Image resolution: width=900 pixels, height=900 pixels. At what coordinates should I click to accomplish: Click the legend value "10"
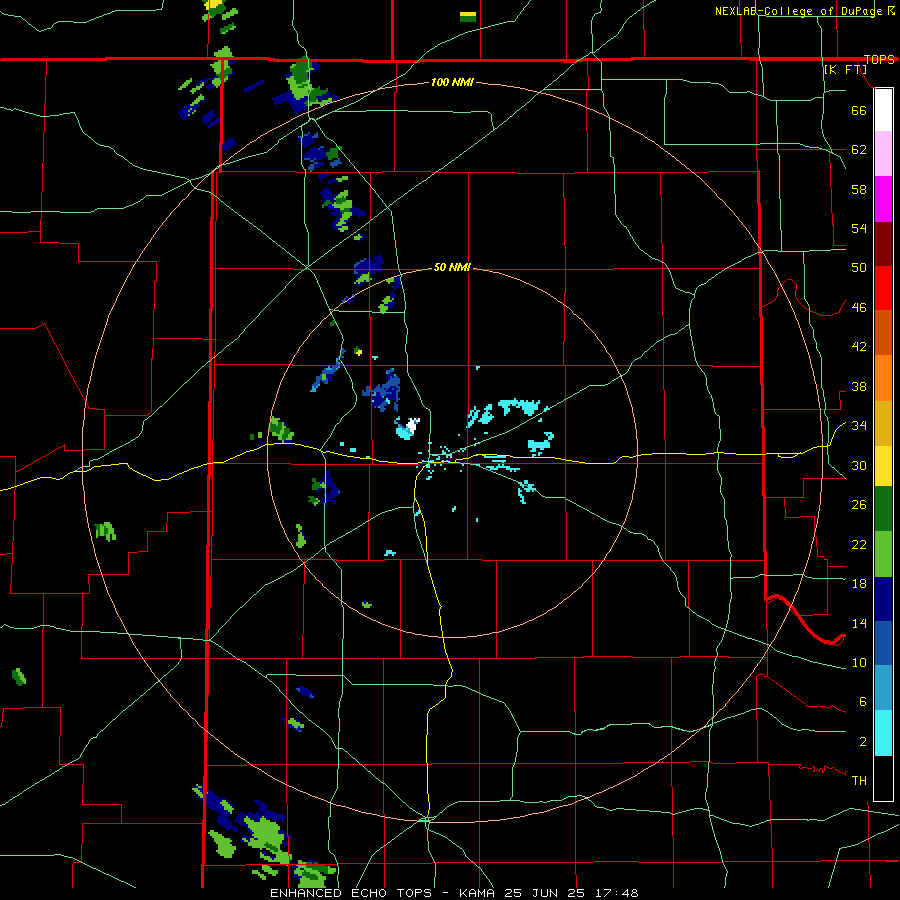(x=859, y=662)
